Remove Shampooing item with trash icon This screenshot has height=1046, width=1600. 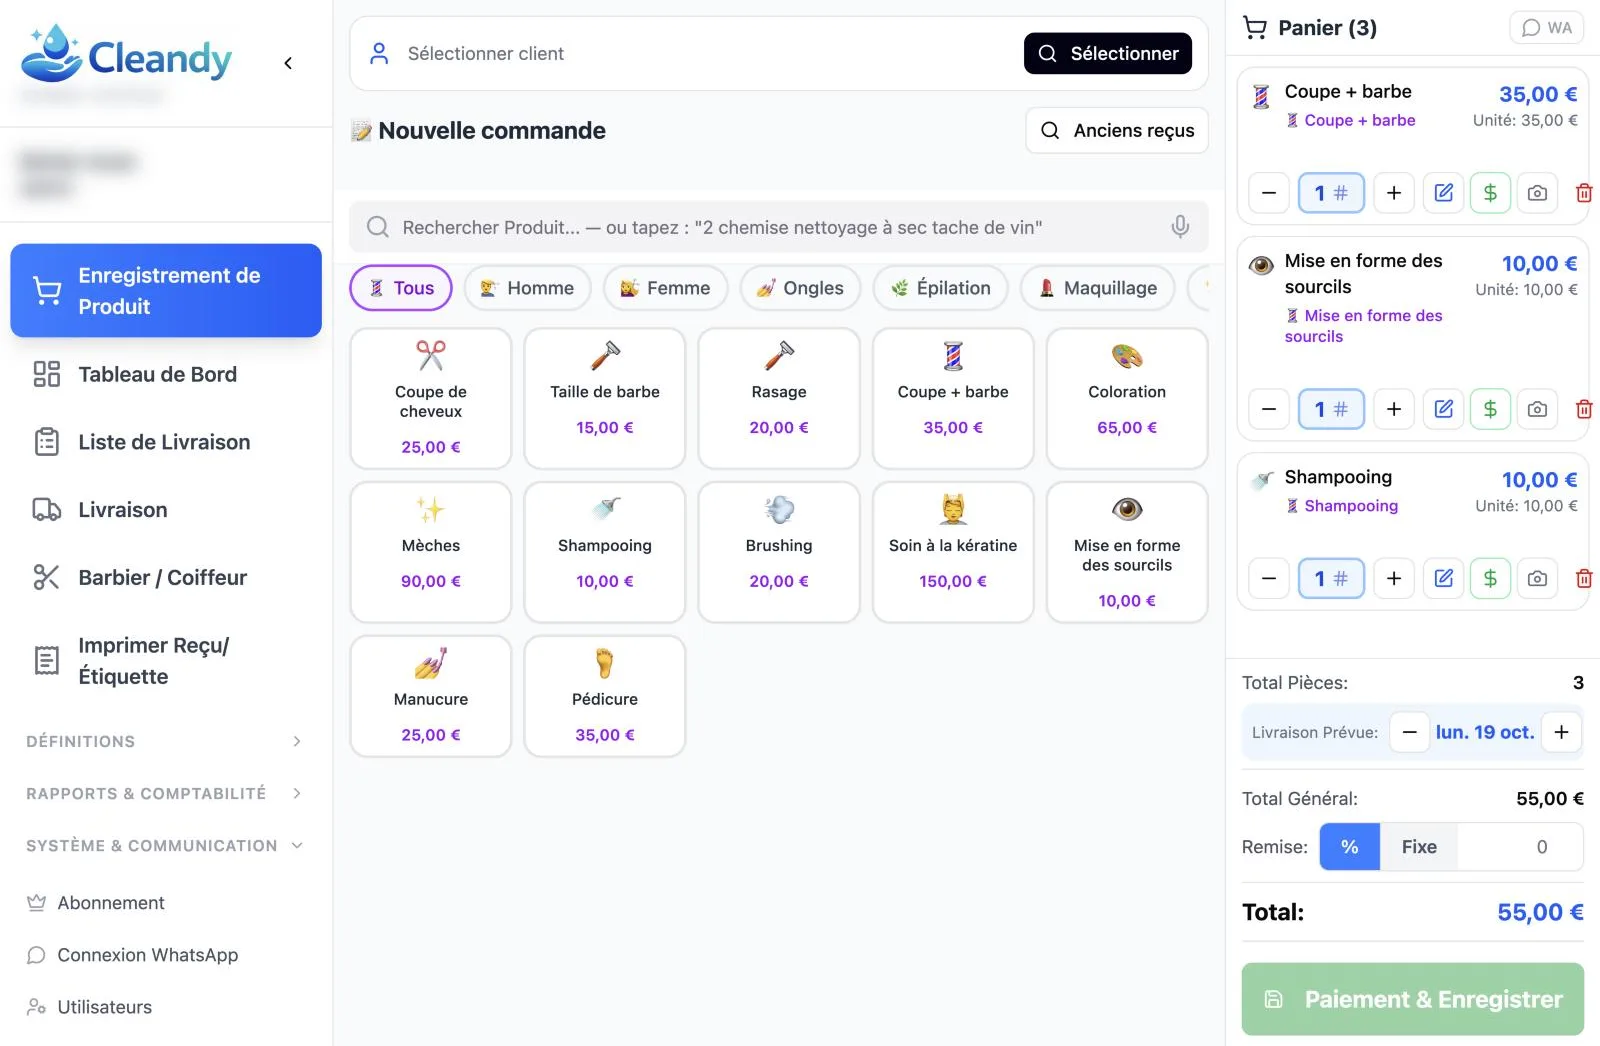click(x=1584, y=578)
